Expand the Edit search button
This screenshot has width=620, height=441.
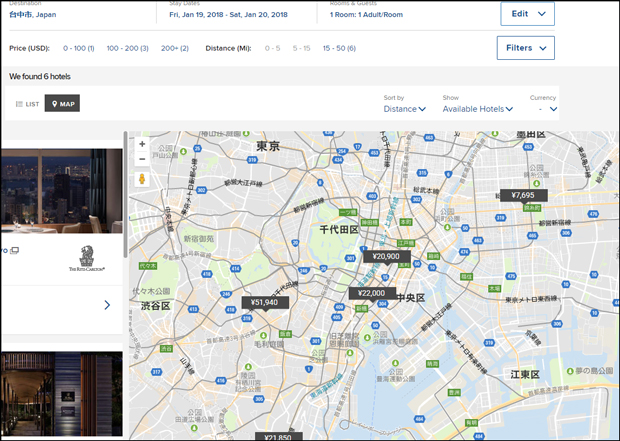pyautogui.click(x=527, y=14)
